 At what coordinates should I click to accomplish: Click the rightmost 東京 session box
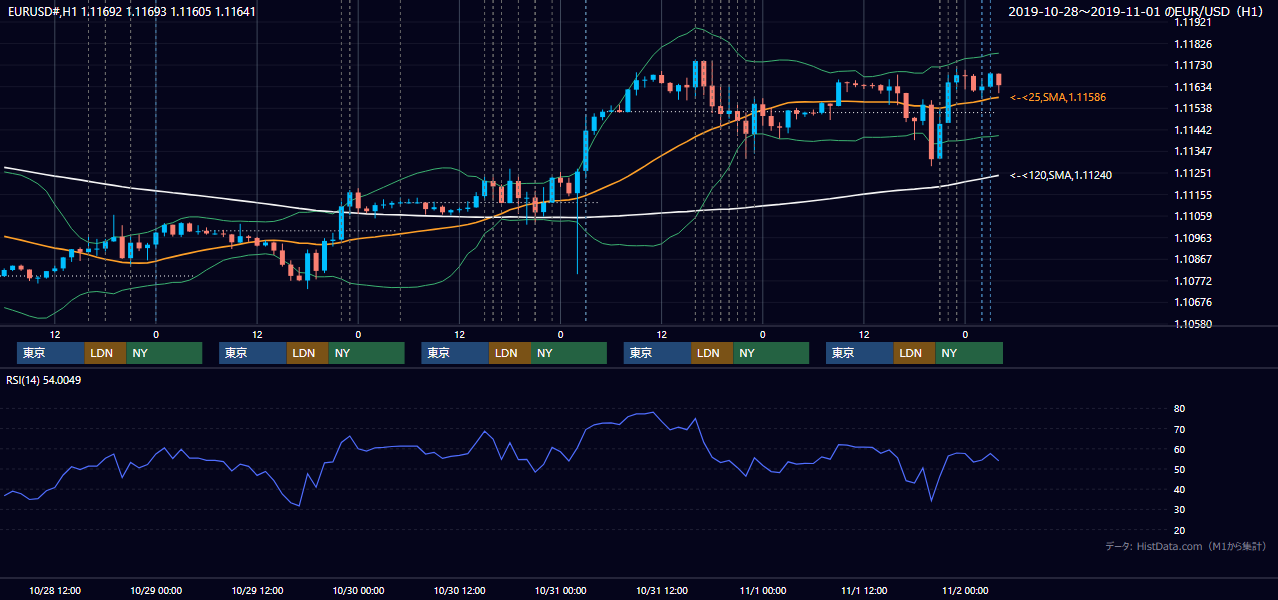click(860, 353)
